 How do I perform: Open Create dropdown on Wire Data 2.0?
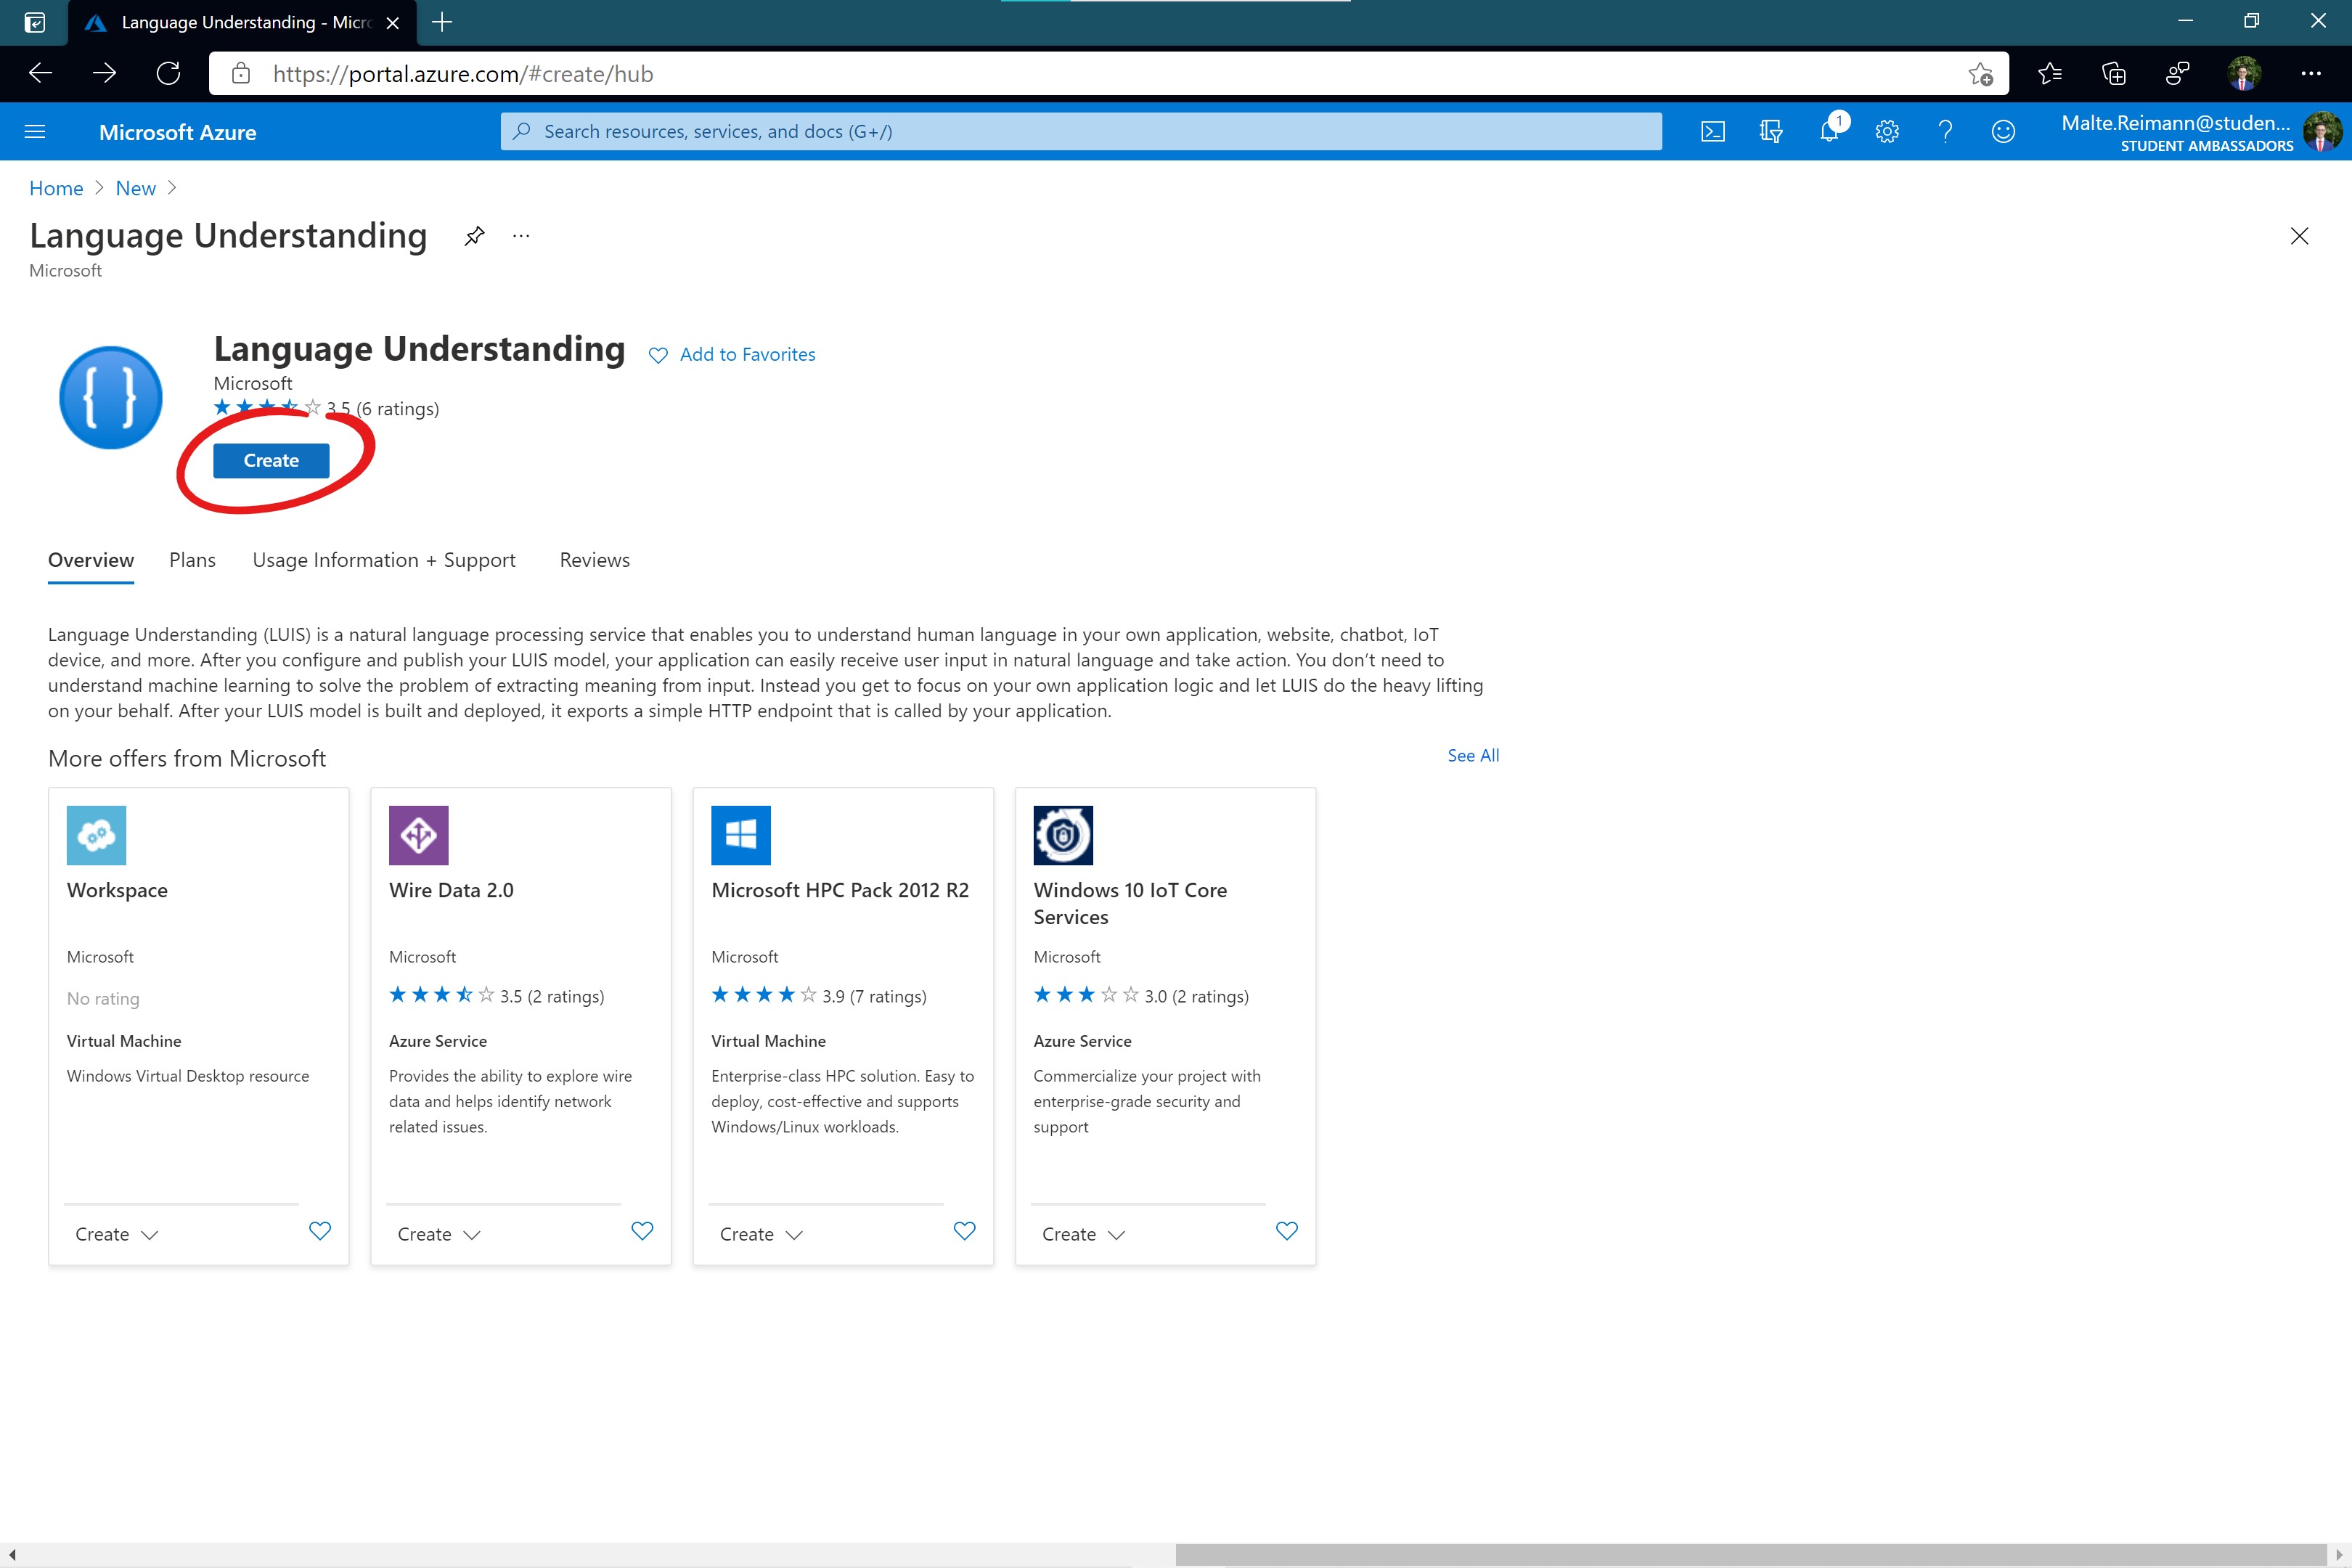click(x=439, y=1234)
